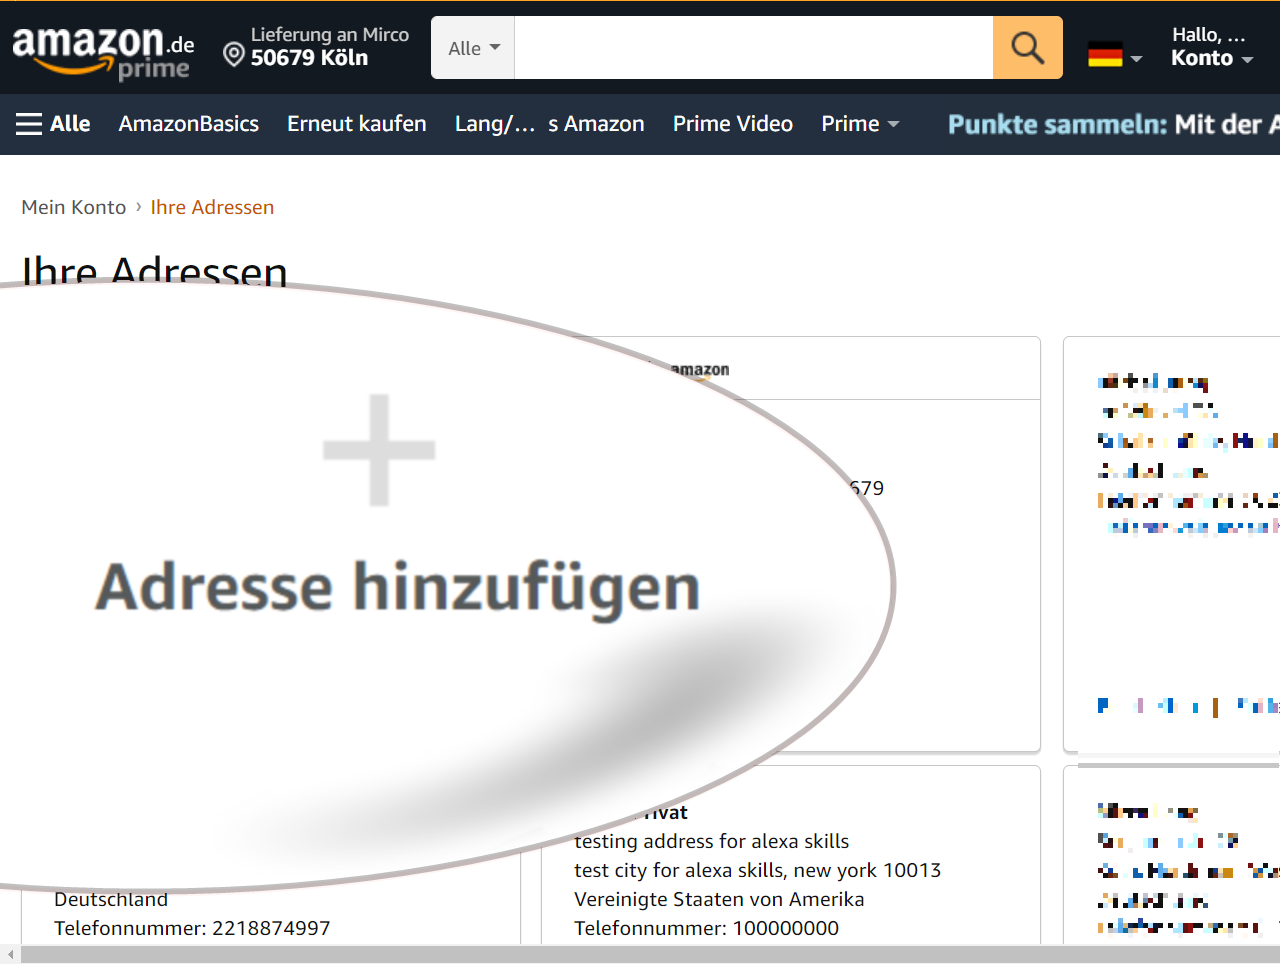This screenshot has width=1280, height=964.
Task: Click in the Amazon search field
Action: coord(754,47)
